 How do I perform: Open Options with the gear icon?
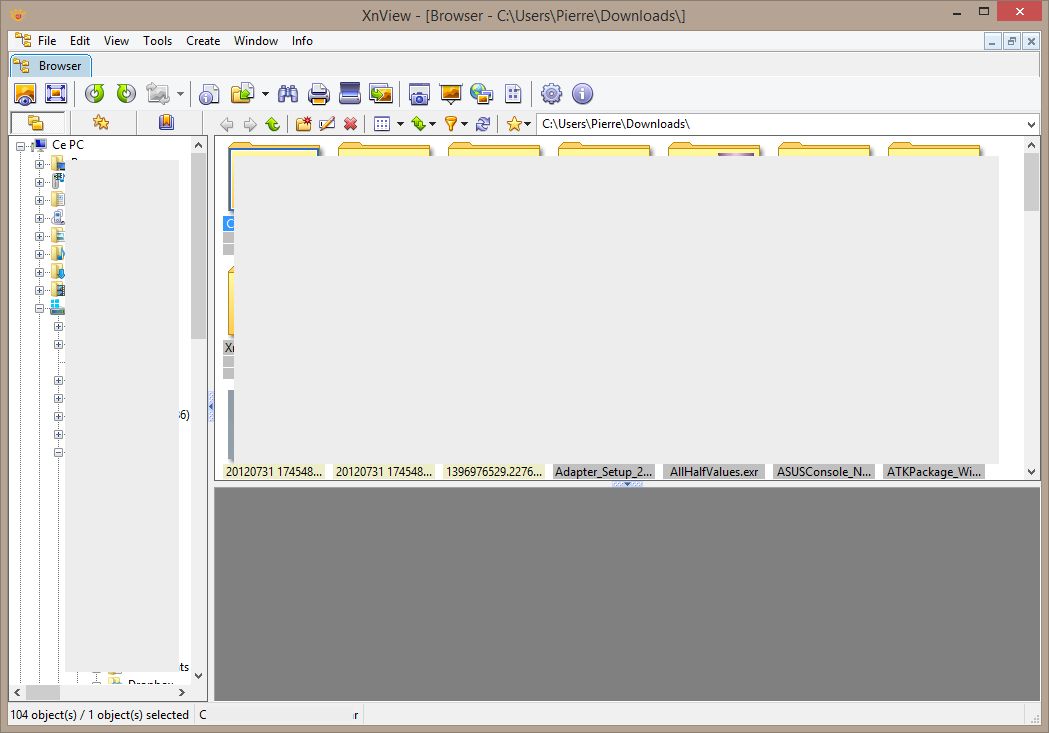tap(551, 94)
